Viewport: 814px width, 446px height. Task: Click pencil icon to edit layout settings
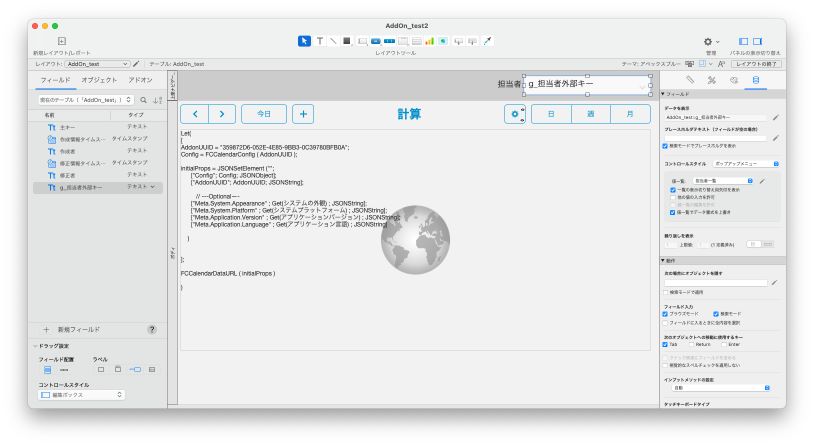click(x=136, y=63)
